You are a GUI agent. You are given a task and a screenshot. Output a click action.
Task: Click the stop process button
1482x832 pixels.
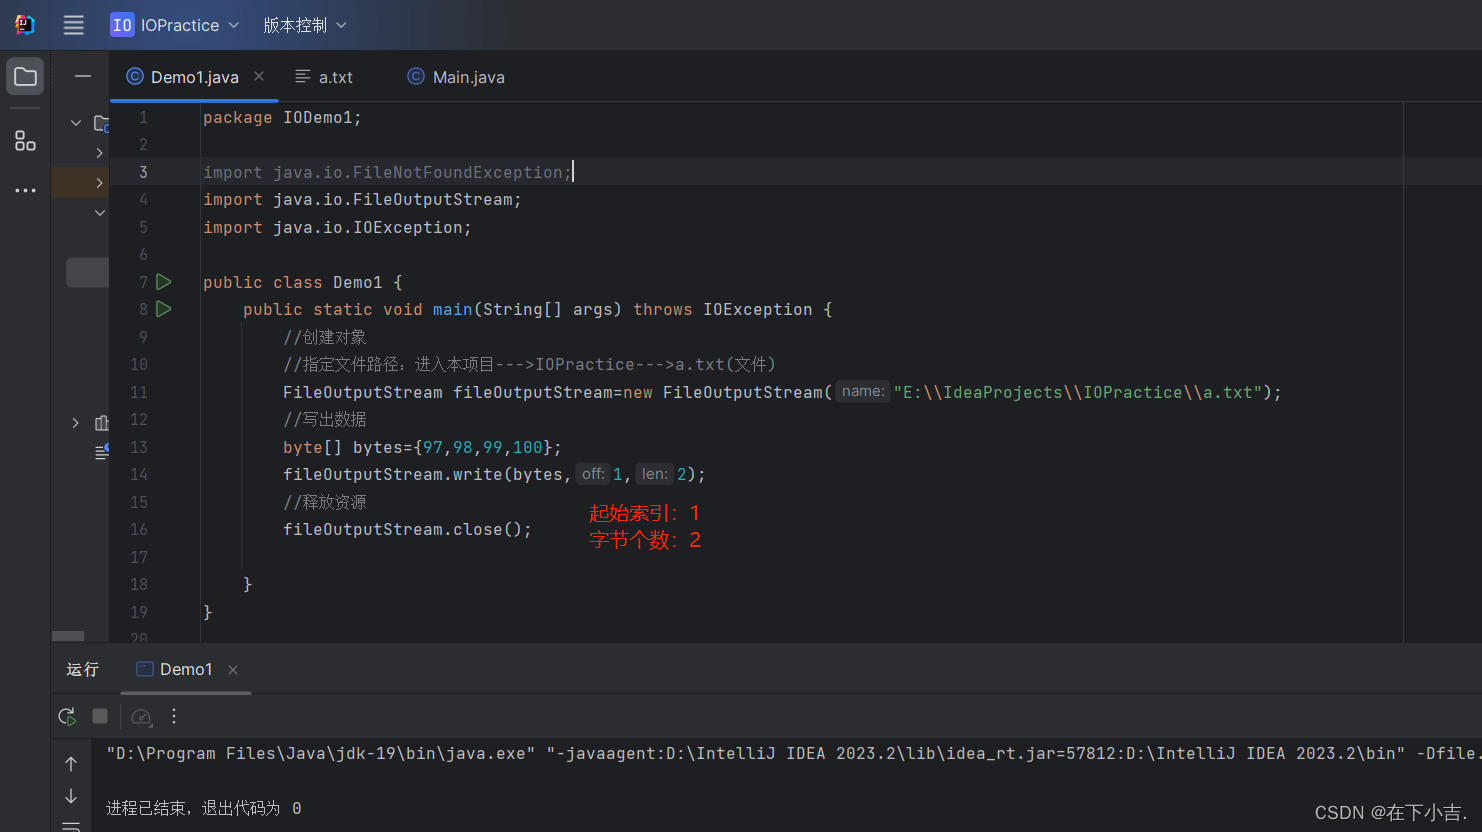(100, 716)
